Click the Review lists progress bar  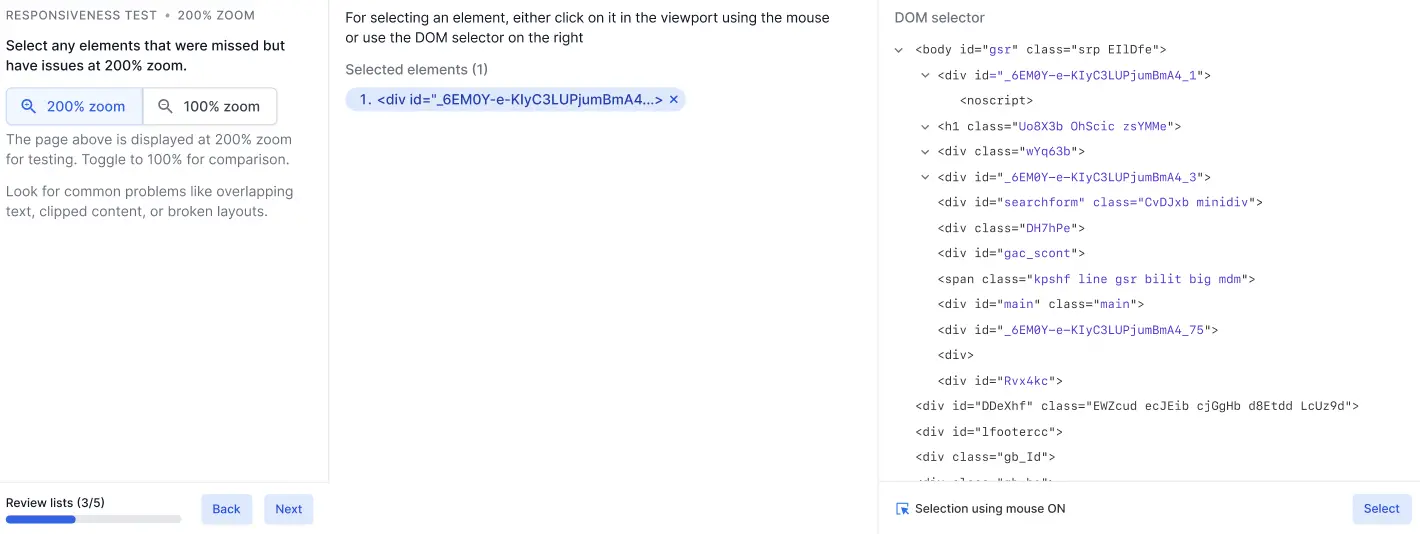(93, 519)
